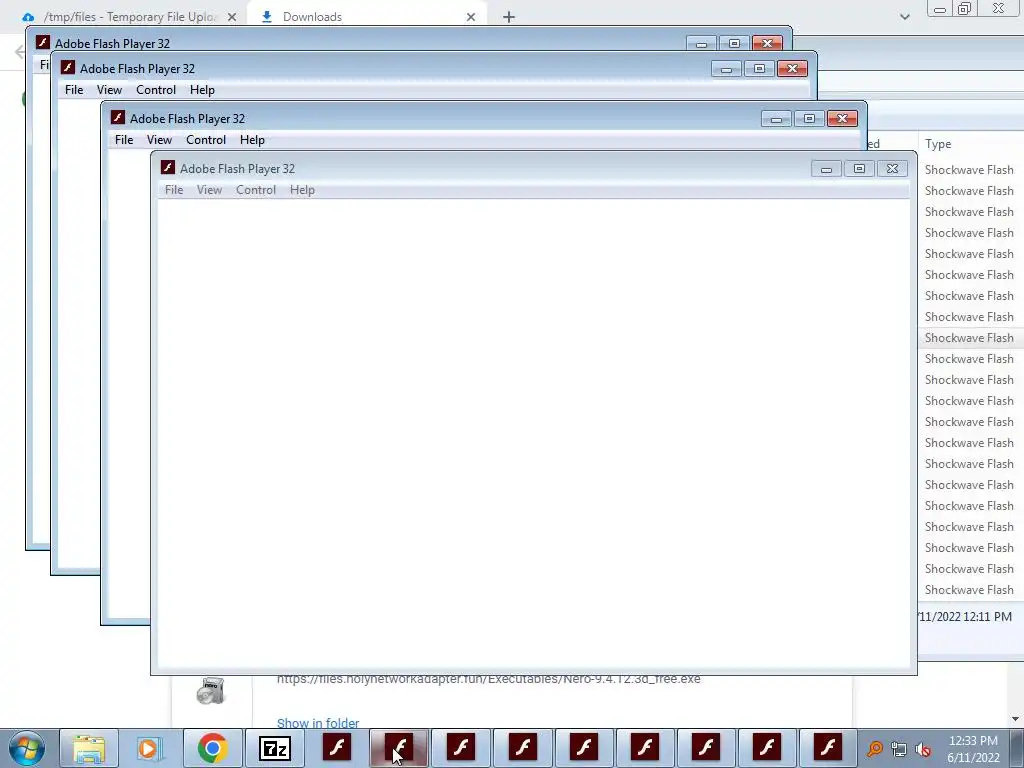Click the Flash logo of the third Flash Player window
The image size is (1024, 768).
pyautogui.click(x=118, y=118)
